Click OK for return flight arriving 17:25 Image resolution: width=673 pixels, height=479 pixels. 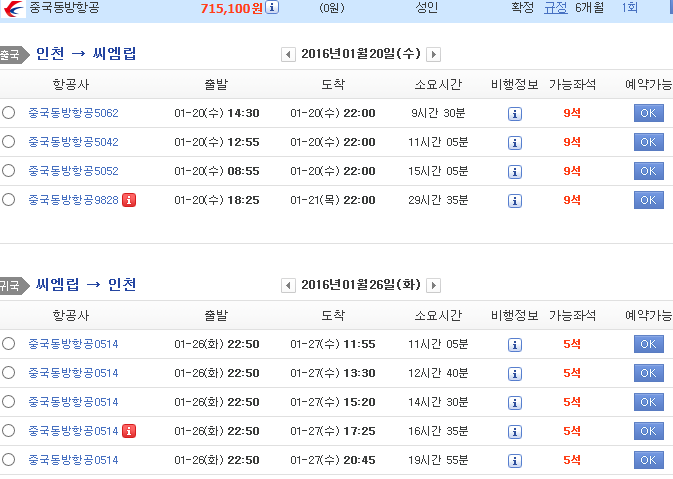coord(649,431)
